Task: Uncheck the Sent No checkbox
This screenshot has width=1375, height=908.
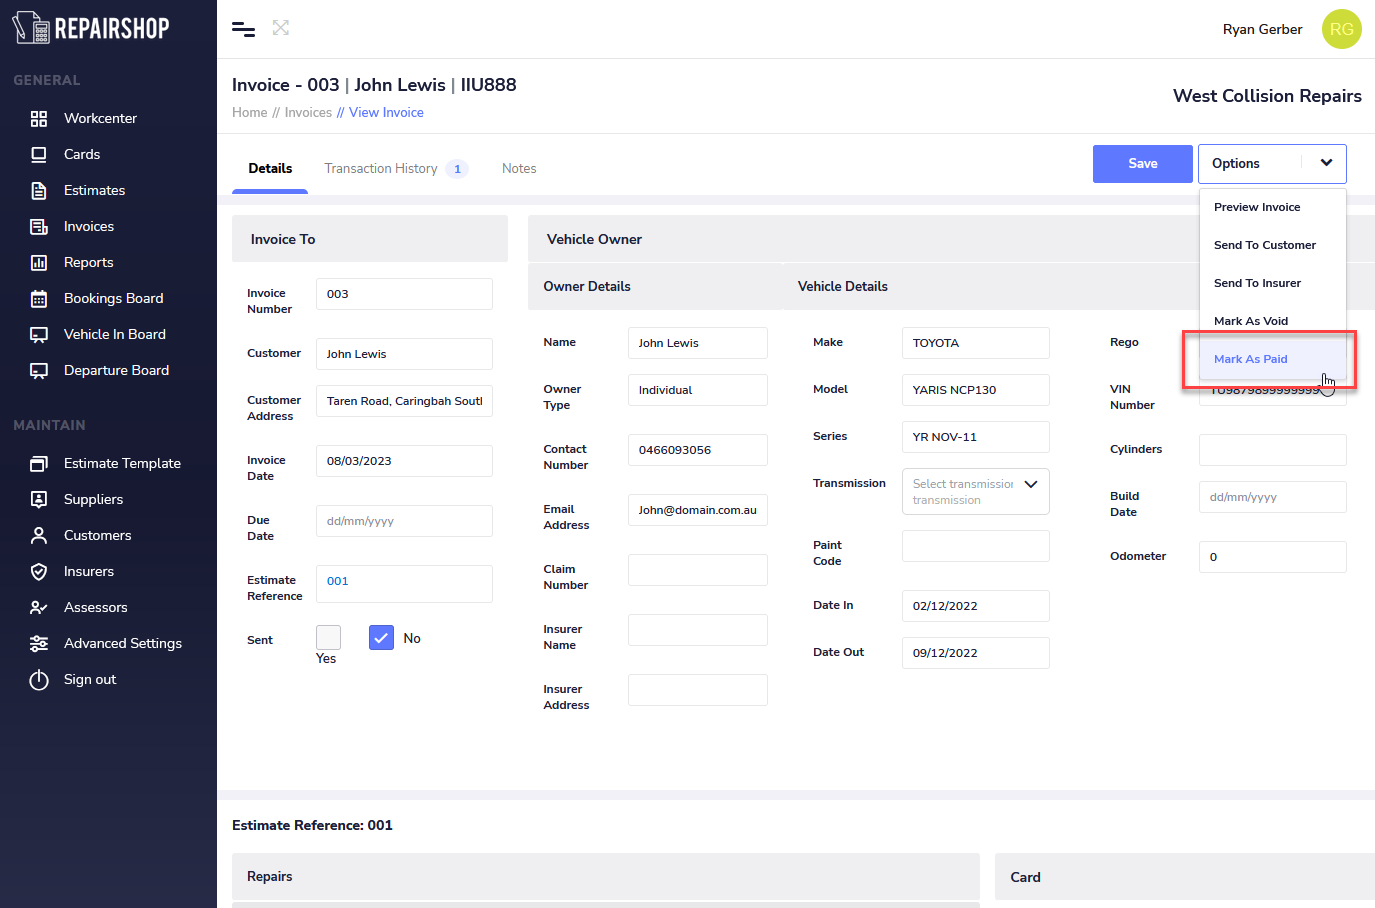Action: 381,637
